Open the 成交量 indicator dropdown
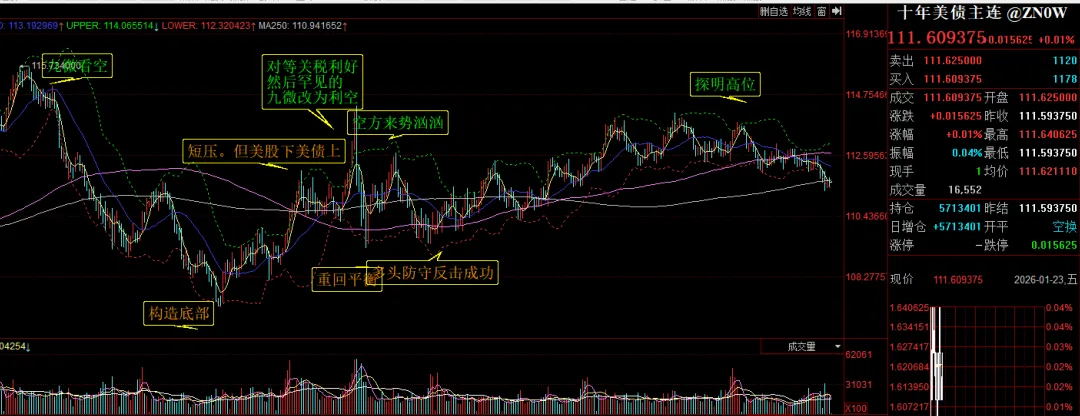The height and width of the screenshot is (416, 1080). point(801,346)
